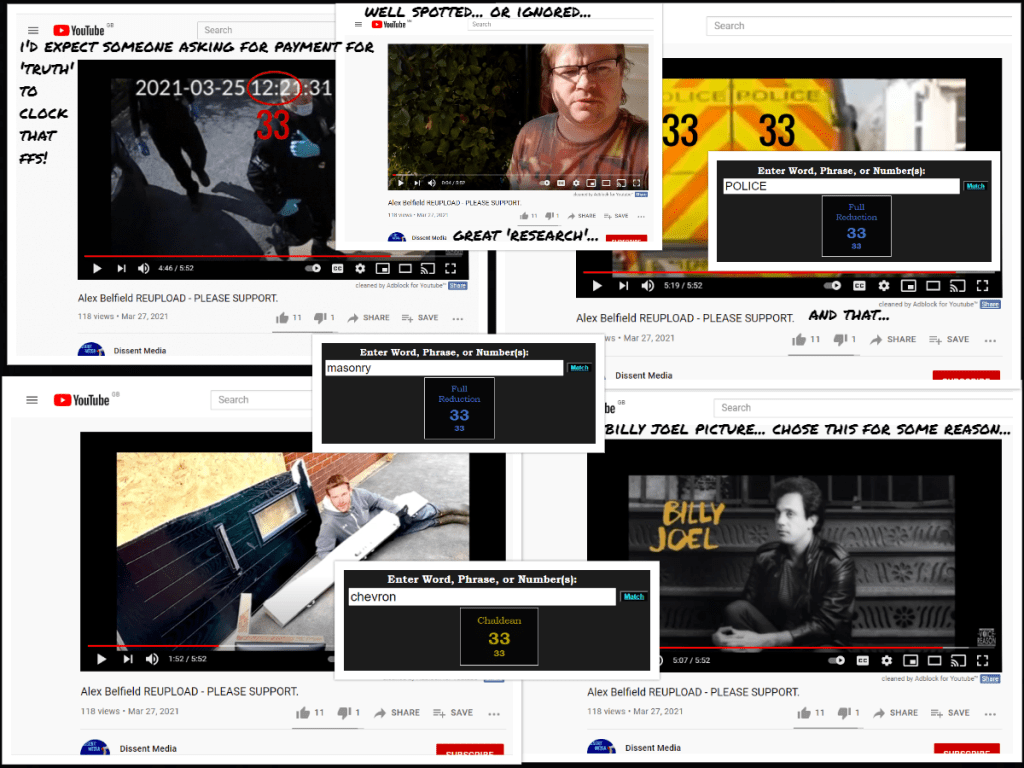Mute the volume in the 1:52 video

tap(152, 659)
